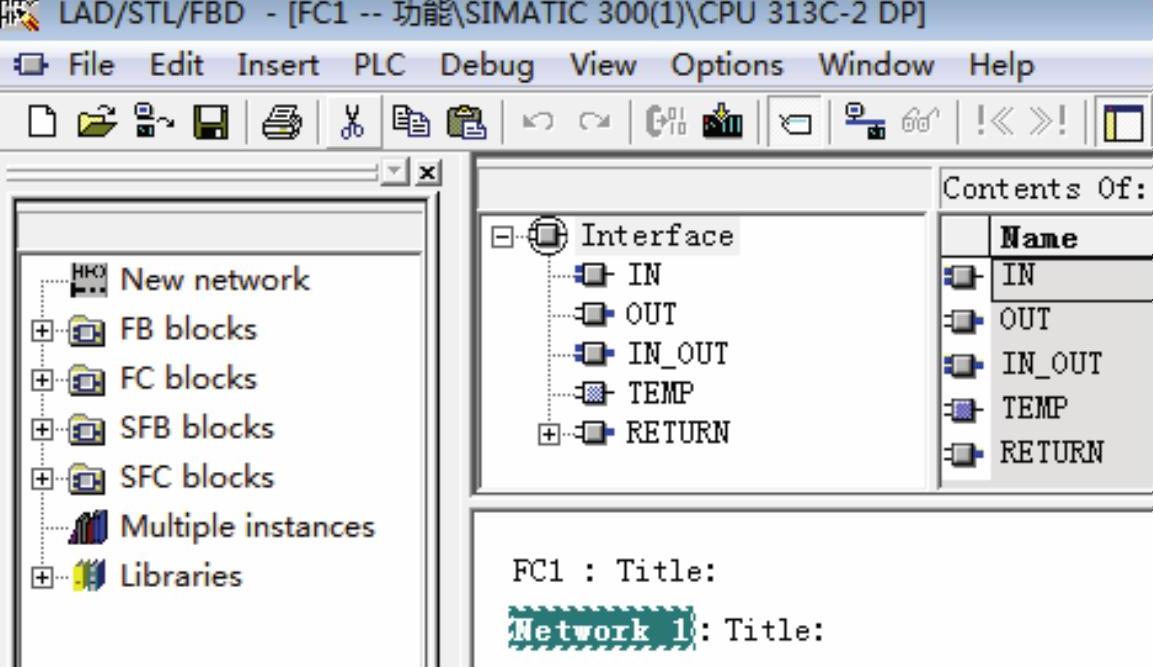Open the Debug menu
The height and width of the screenshot is (667, 1153).
[487, 65]
